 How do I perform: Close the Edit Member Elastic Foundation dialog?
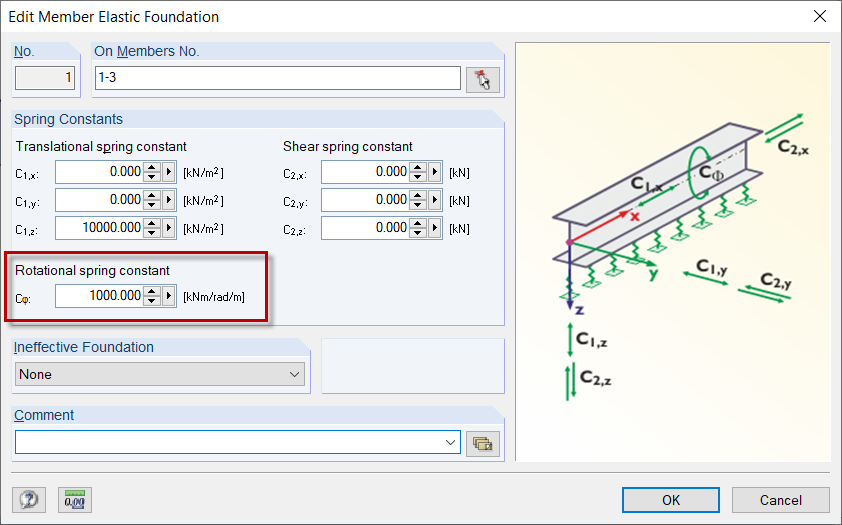pyautogui.click(x=819, y=17)
